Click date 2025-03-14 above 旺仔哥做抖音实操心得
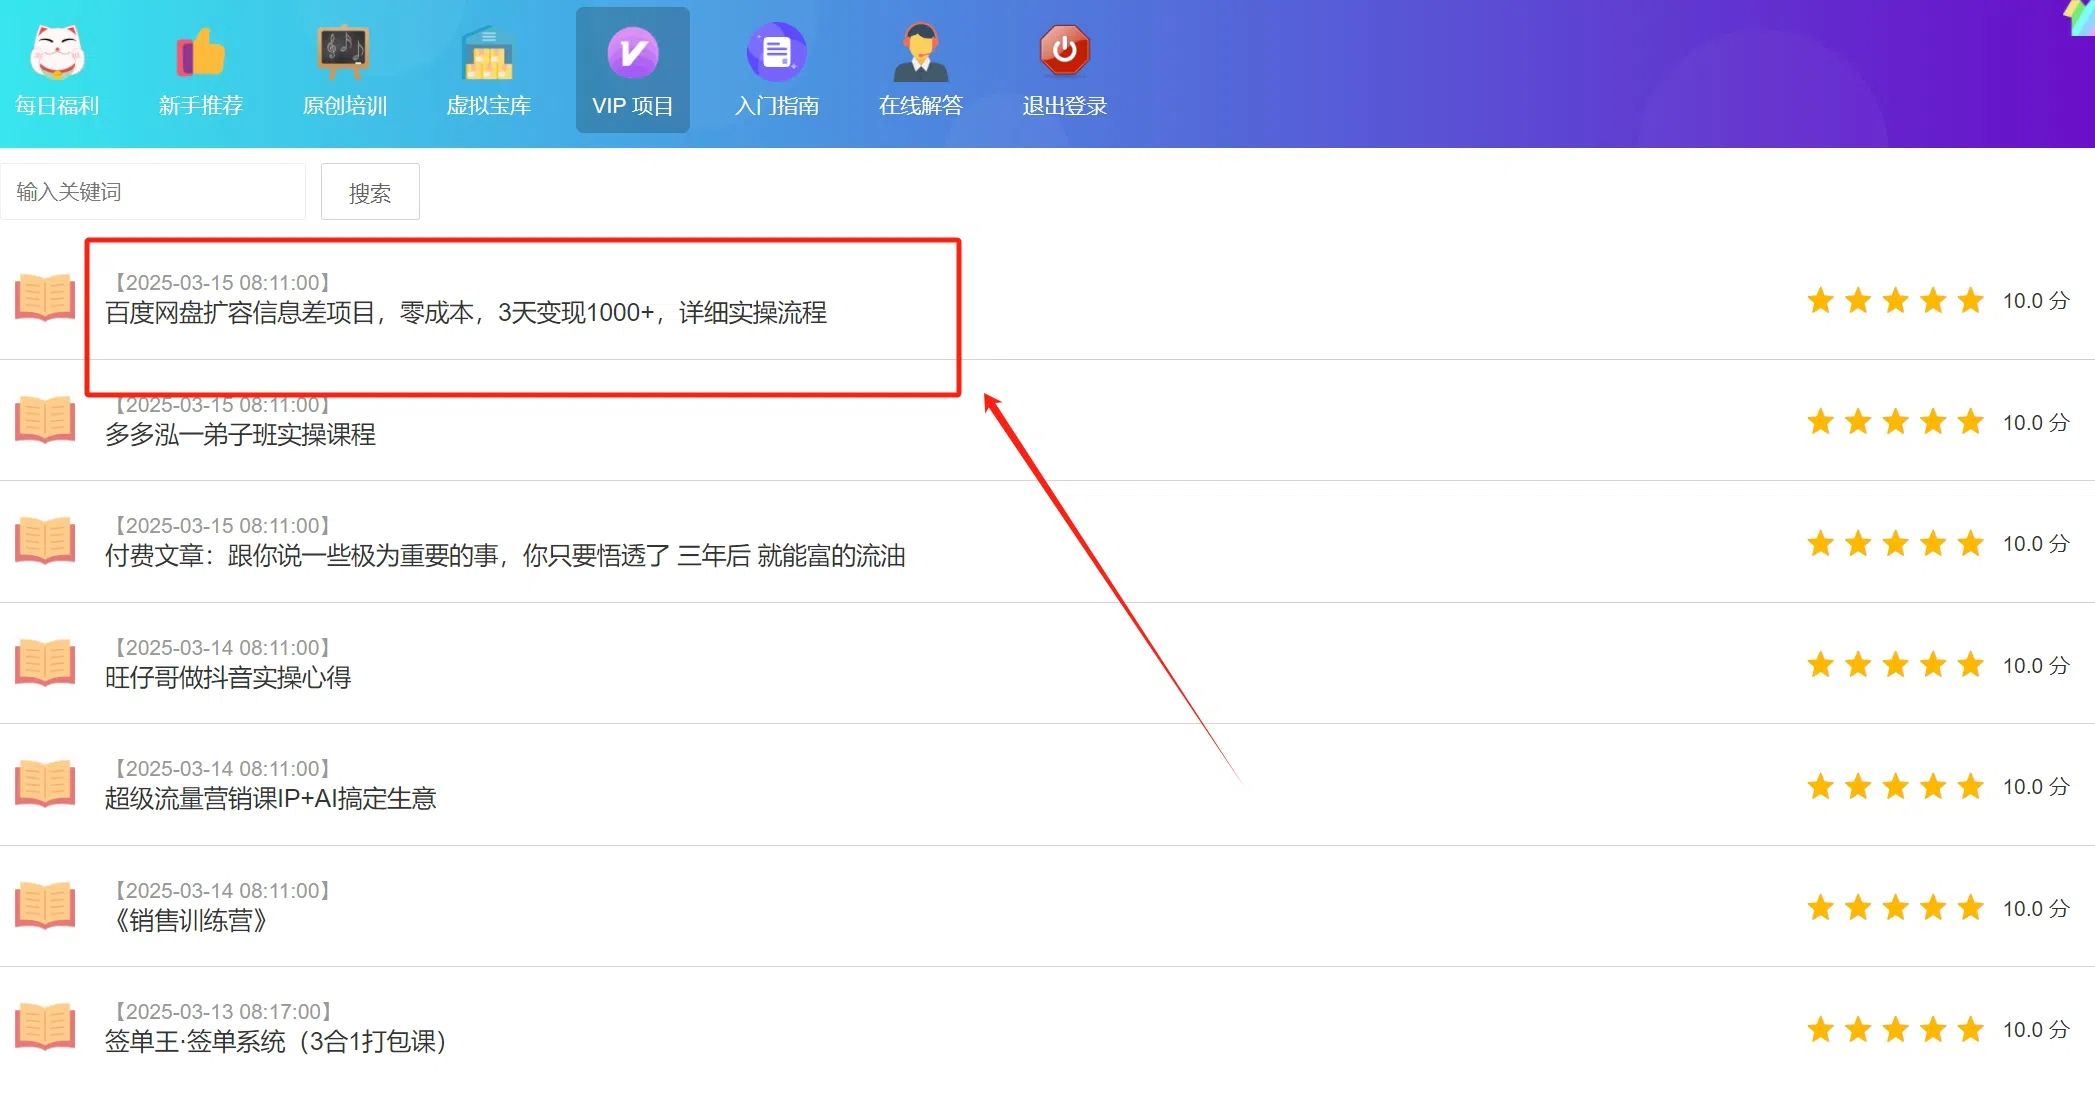Viewport: 2095px width, 1095px height. tap(222, 648)
